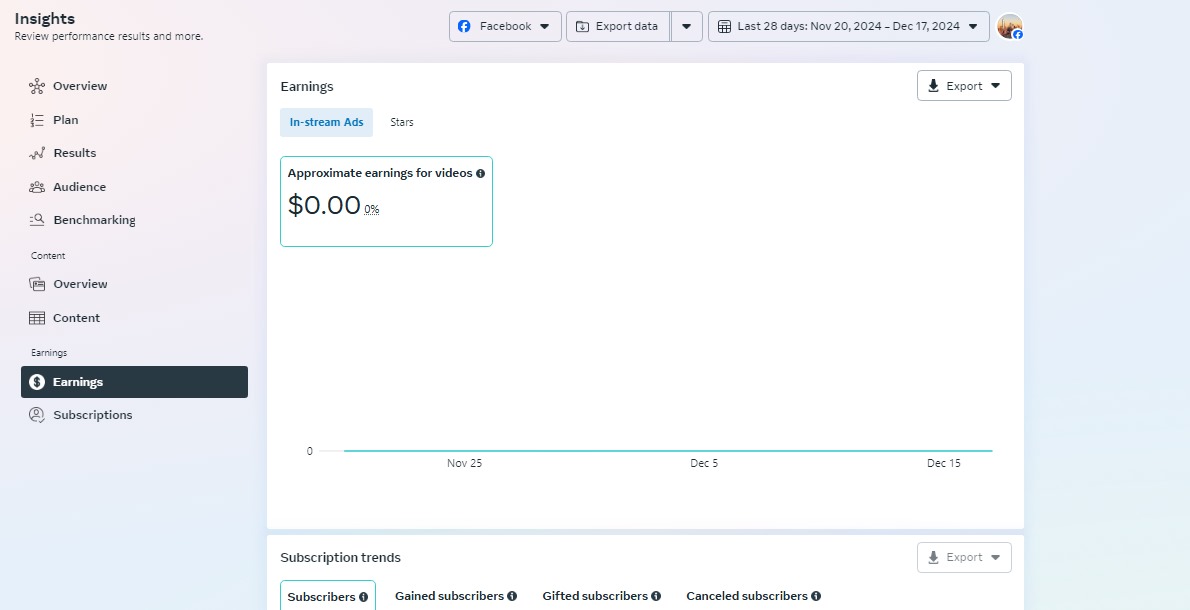Click the Benchmarking icon in sidebar
Viewport: 1190px width, 610px height.
coord(37,220)
